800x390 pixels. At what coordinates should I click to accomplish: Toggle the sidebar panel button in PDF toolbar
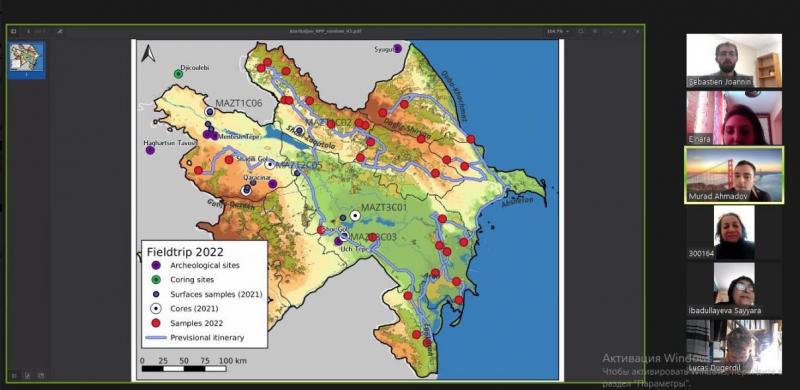point(13,31)
